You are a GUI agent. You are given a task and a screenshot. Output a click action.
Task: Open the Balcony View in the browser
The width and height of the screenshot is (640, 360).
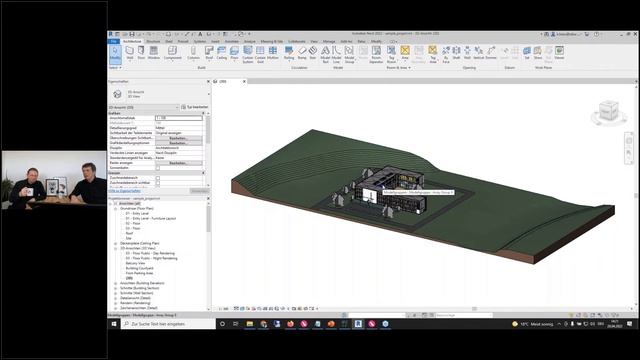tap(135, 263)
